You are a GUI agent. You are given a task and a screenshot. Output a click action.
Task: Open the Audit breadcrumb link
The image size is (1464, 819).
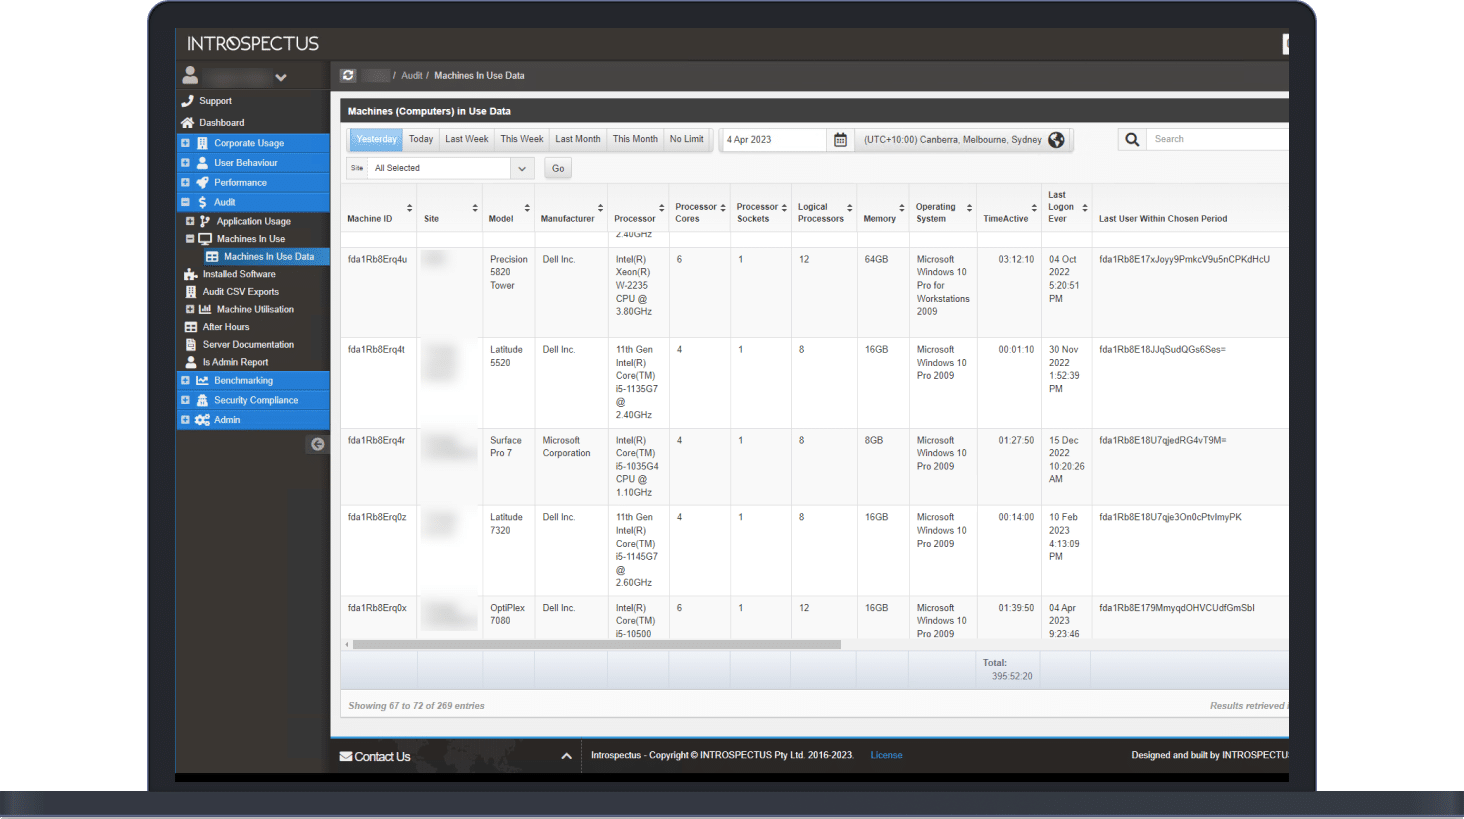411,75
